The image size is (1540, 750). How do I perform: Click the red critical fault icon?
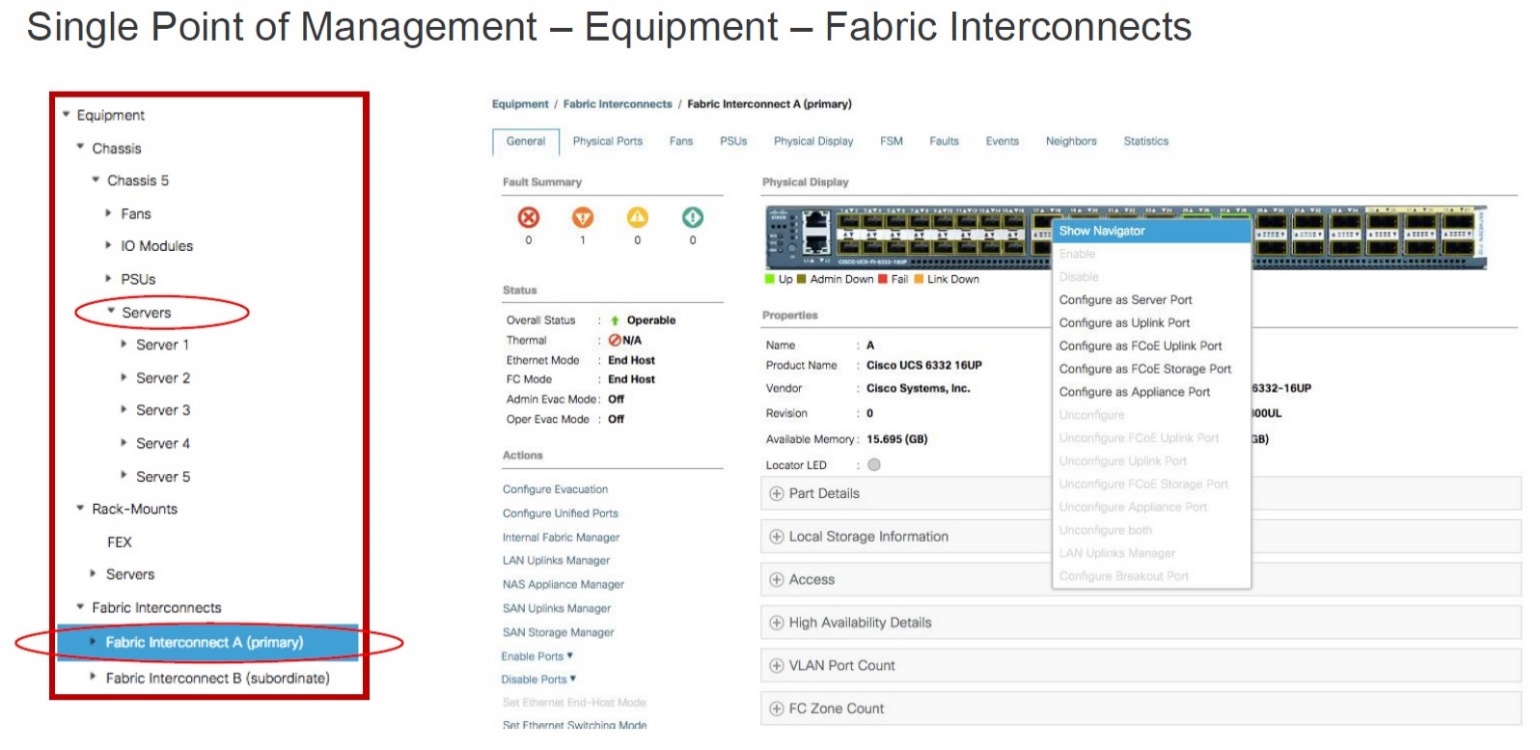528,217
